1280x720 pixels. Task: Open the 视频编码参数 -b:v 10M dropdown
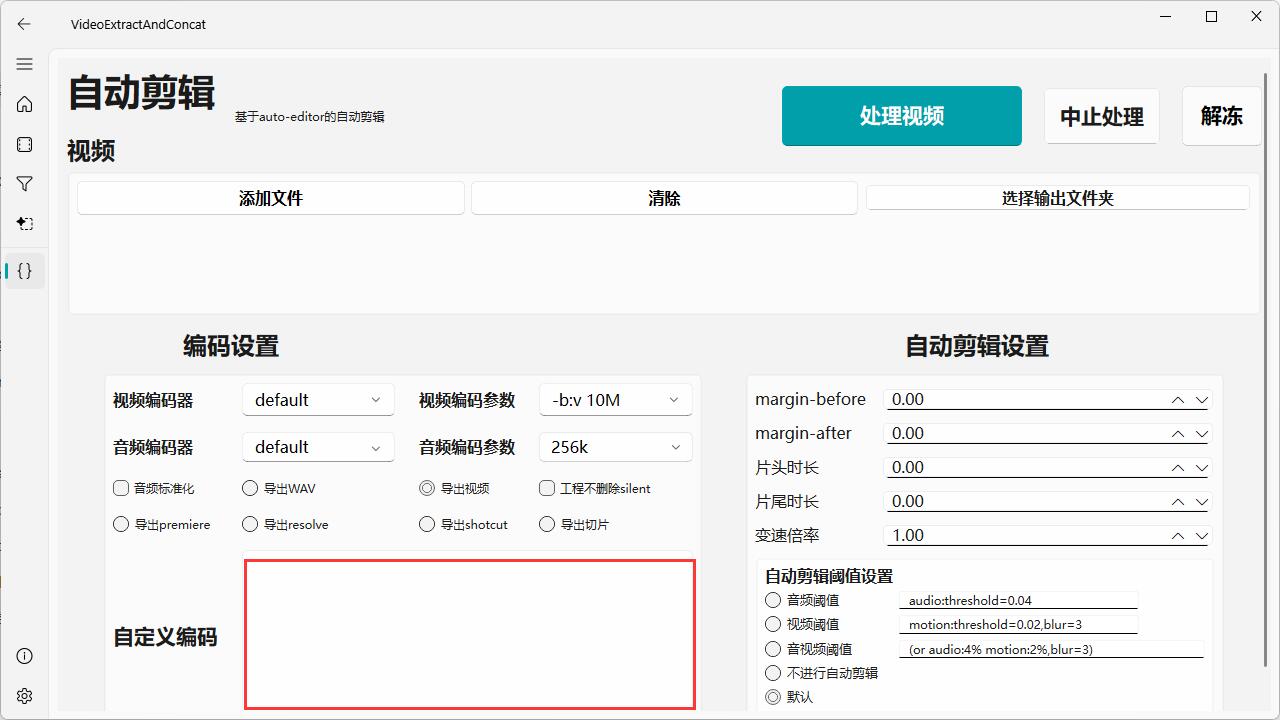pos(616,400)
